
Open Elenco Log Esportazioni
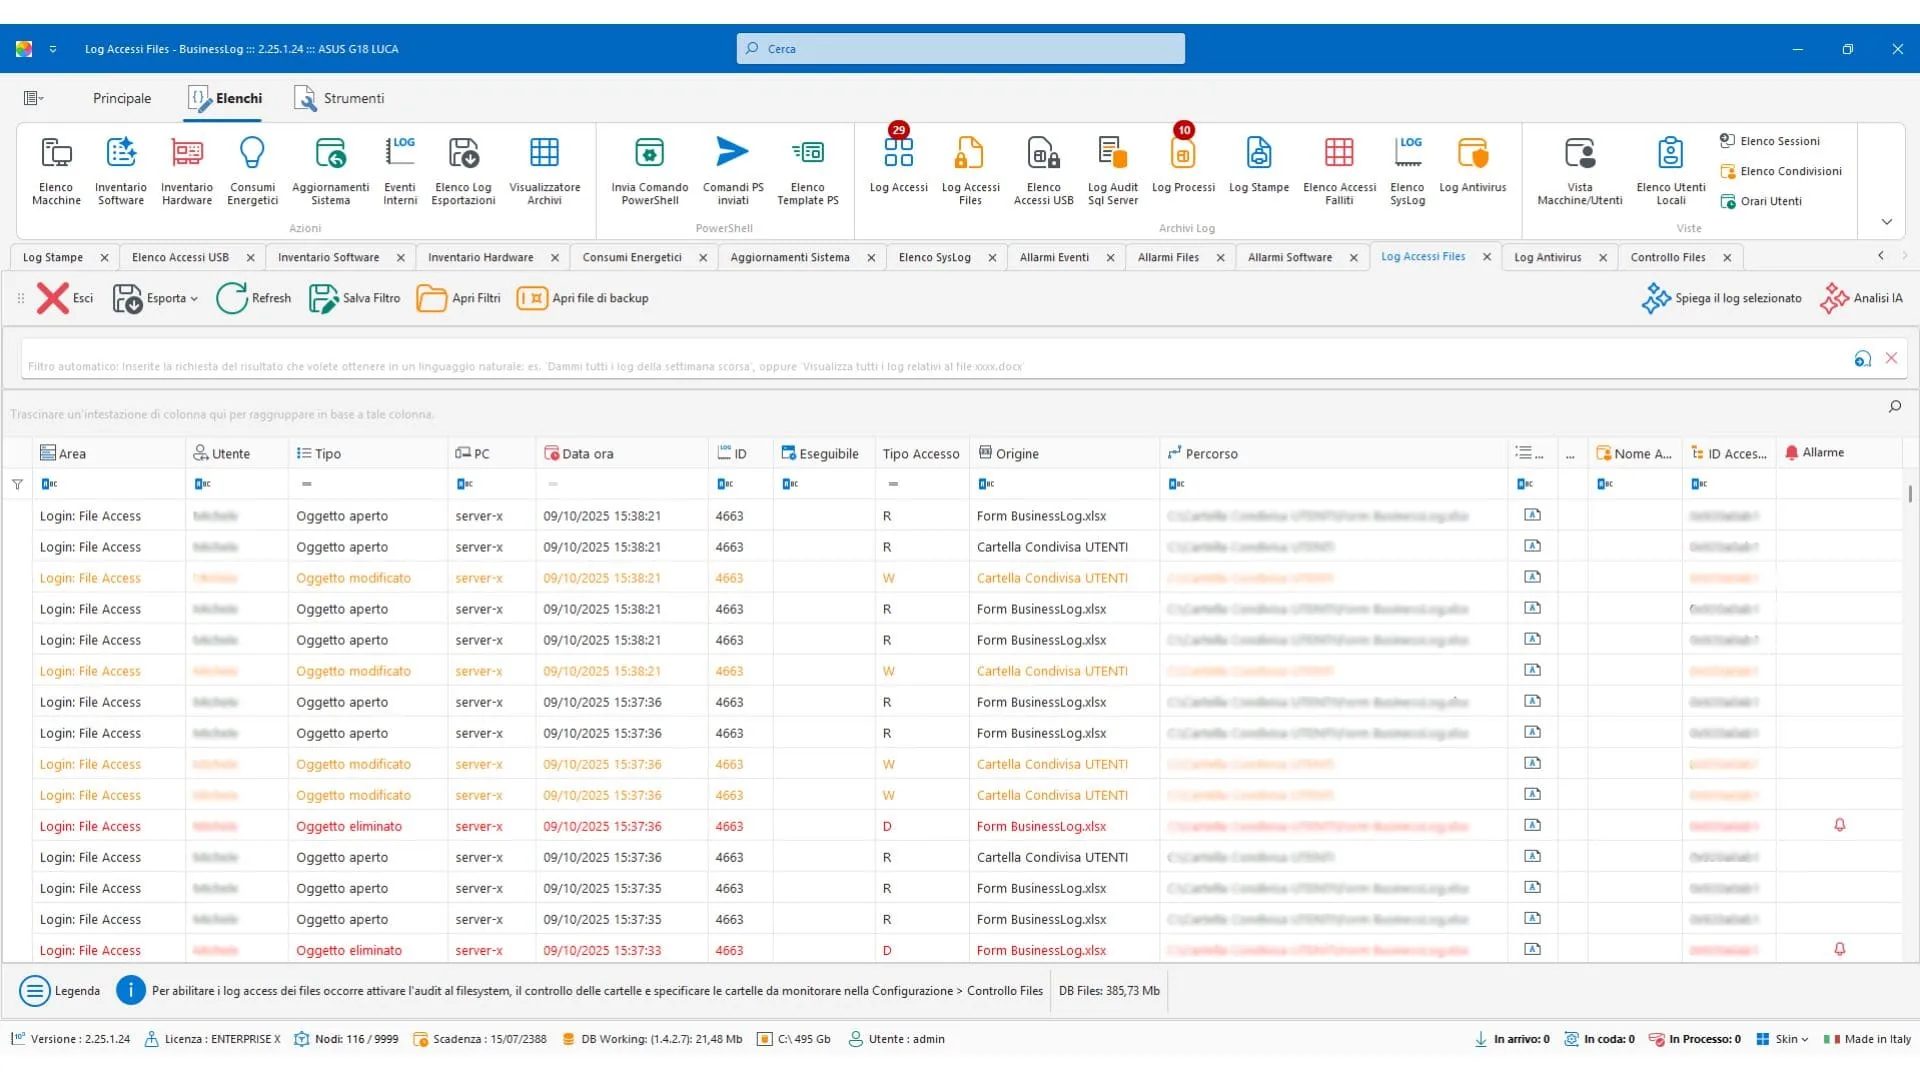(463, 171)
